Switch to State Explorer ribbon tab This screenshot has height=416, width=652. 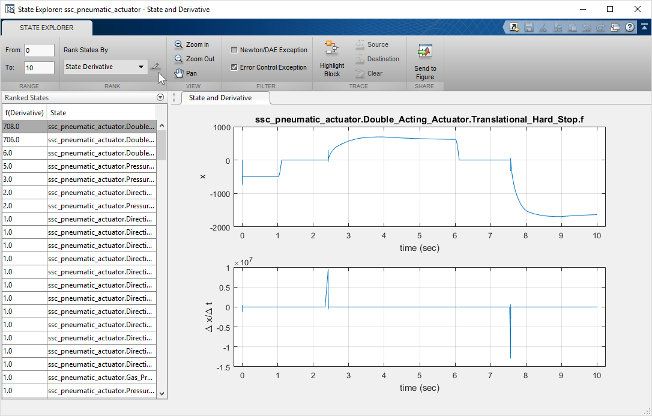45,28
